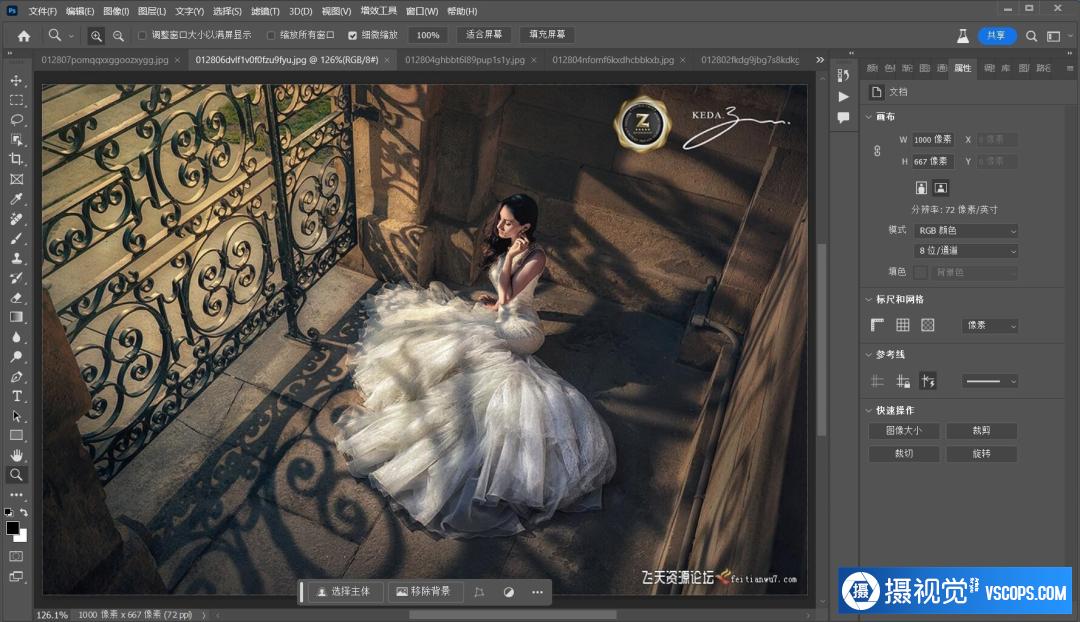Open the 图像(I) menu
This screenshot has width=1080, height=622.
click(x=116, y=11)
